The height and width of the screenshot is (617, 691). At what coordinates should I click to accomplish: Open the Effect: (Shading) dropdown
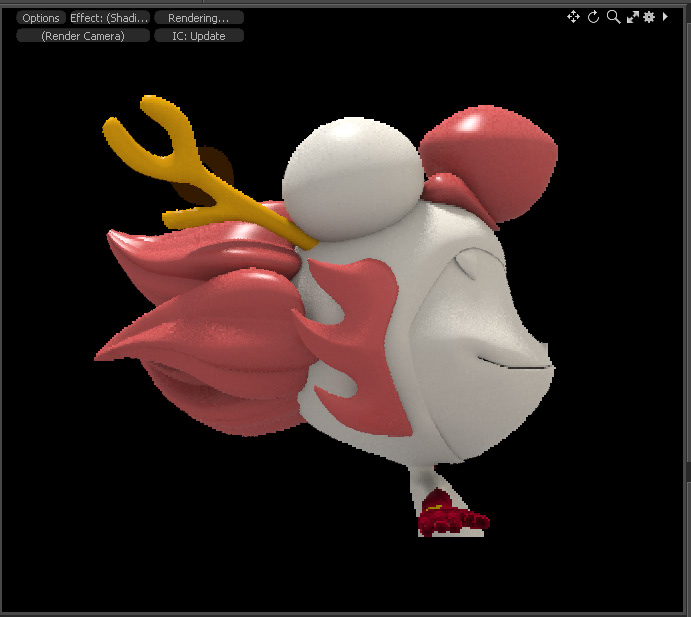(110, 18)
